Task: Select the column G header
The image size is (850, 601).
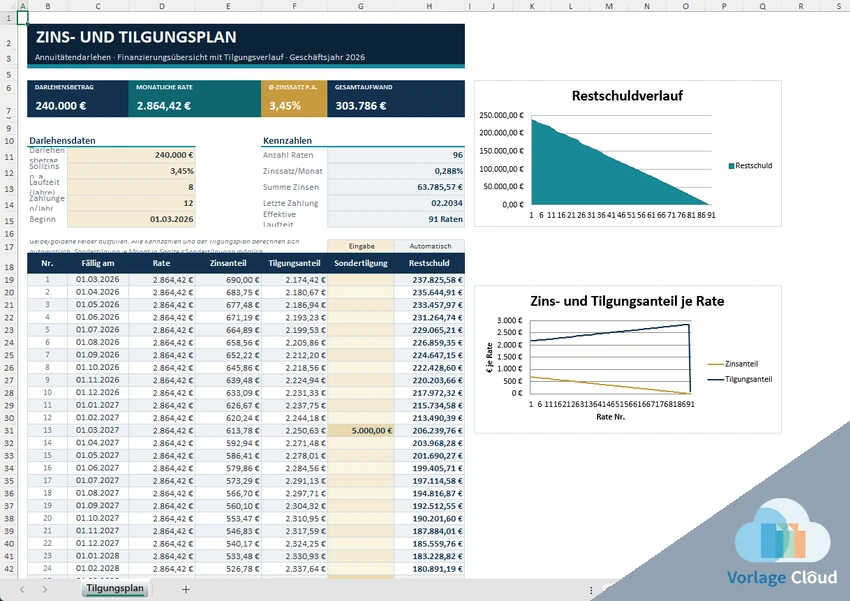Action: click(x=360, y=6)
